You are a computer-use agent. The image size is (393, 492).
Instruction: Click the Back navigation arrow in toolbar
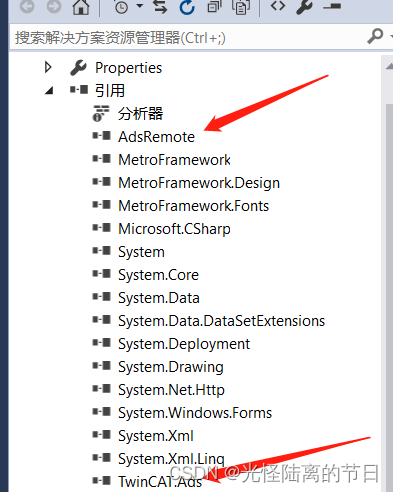pyautogui.click(x=27, y=6)
